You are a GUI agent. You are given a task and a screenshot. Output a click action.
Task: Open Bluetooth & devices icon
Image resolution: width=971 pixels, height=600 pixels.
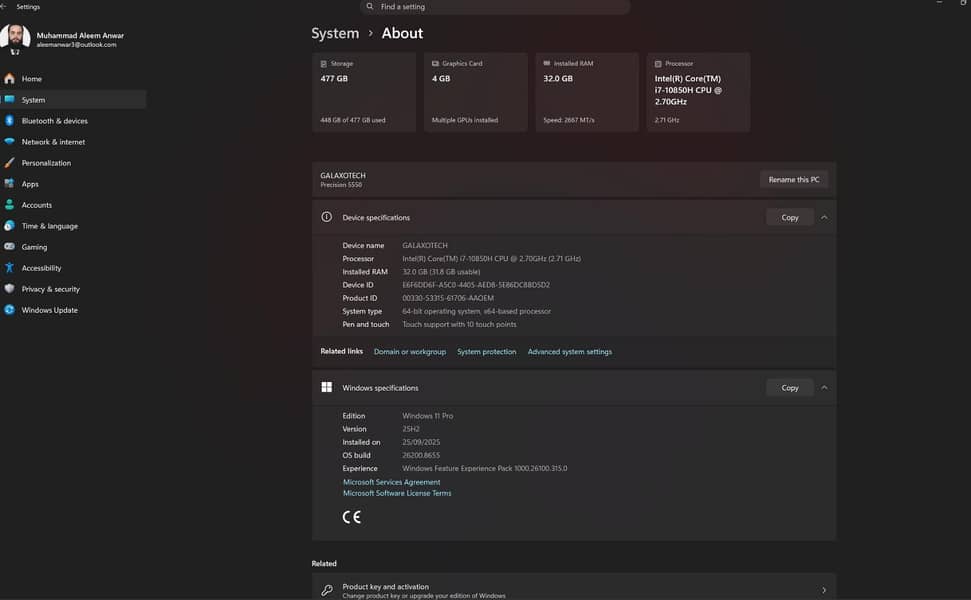9,121
